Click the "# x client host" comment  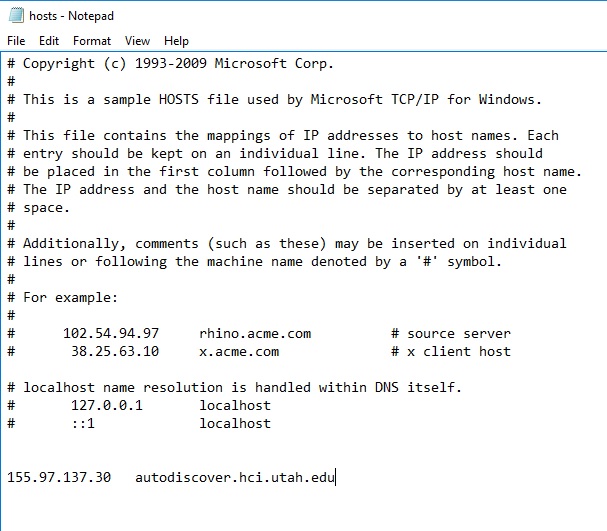451,351
